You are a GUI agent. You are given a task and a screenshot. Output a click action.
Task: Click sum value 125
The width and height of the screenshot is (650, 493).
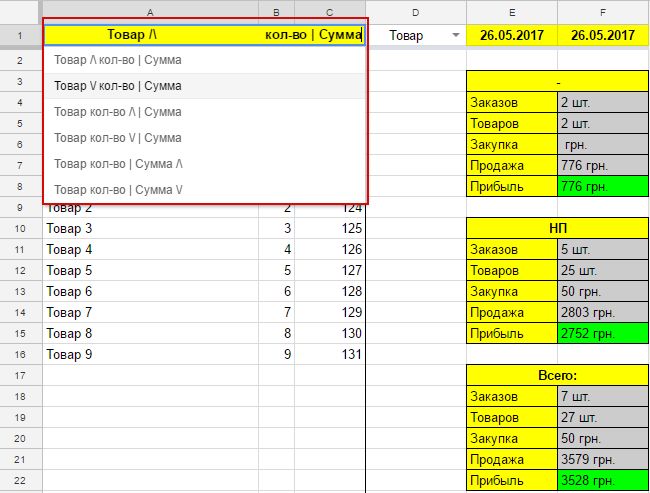coord(330,228)
